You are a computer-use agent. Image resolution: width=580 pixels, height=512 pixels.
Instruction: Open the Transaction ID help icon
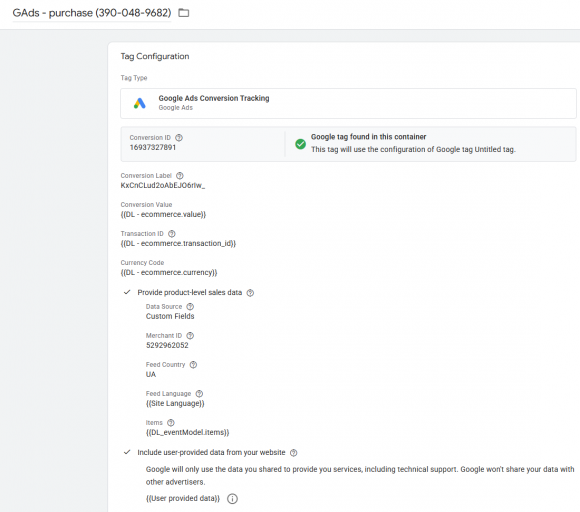point(172,234)
